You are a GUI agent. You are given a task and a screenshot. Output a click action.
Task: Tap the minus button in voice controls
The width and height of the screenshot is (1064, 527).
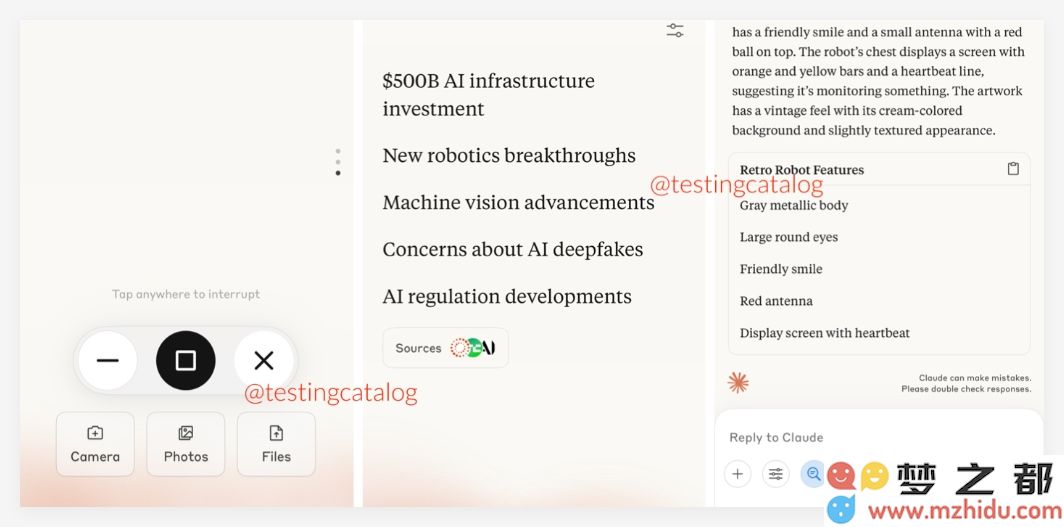pyautogui.click(x=107, y=361)
